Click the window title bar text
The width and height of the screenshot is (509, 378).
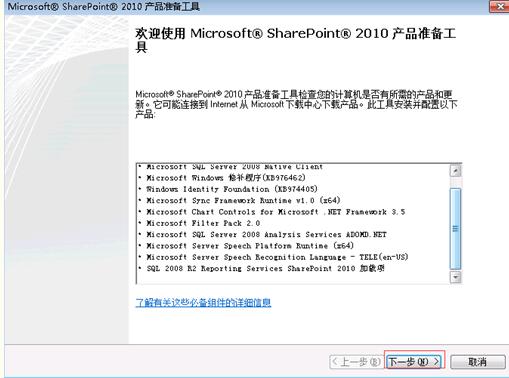point(104,6)
